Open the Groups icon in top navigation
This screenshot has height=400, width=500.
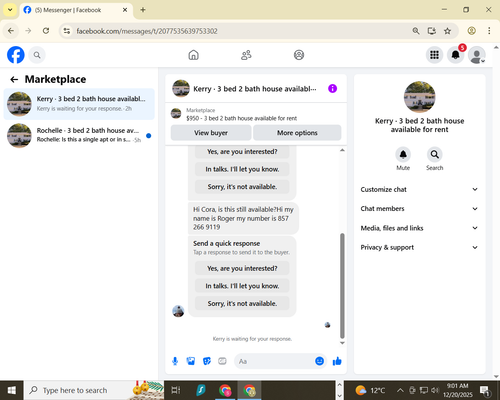299,55
